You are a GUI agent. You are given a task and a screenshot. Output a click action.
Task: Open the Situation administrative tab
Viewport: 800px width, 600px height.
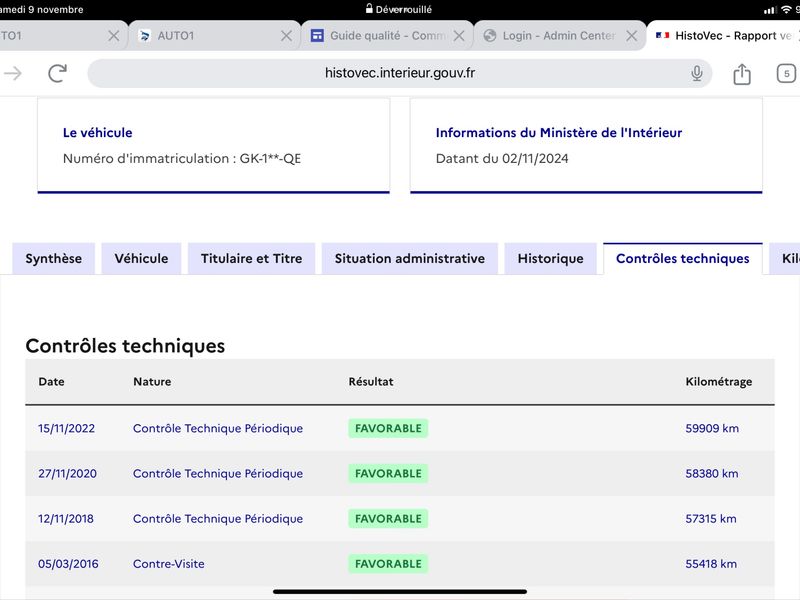point(410,259)
